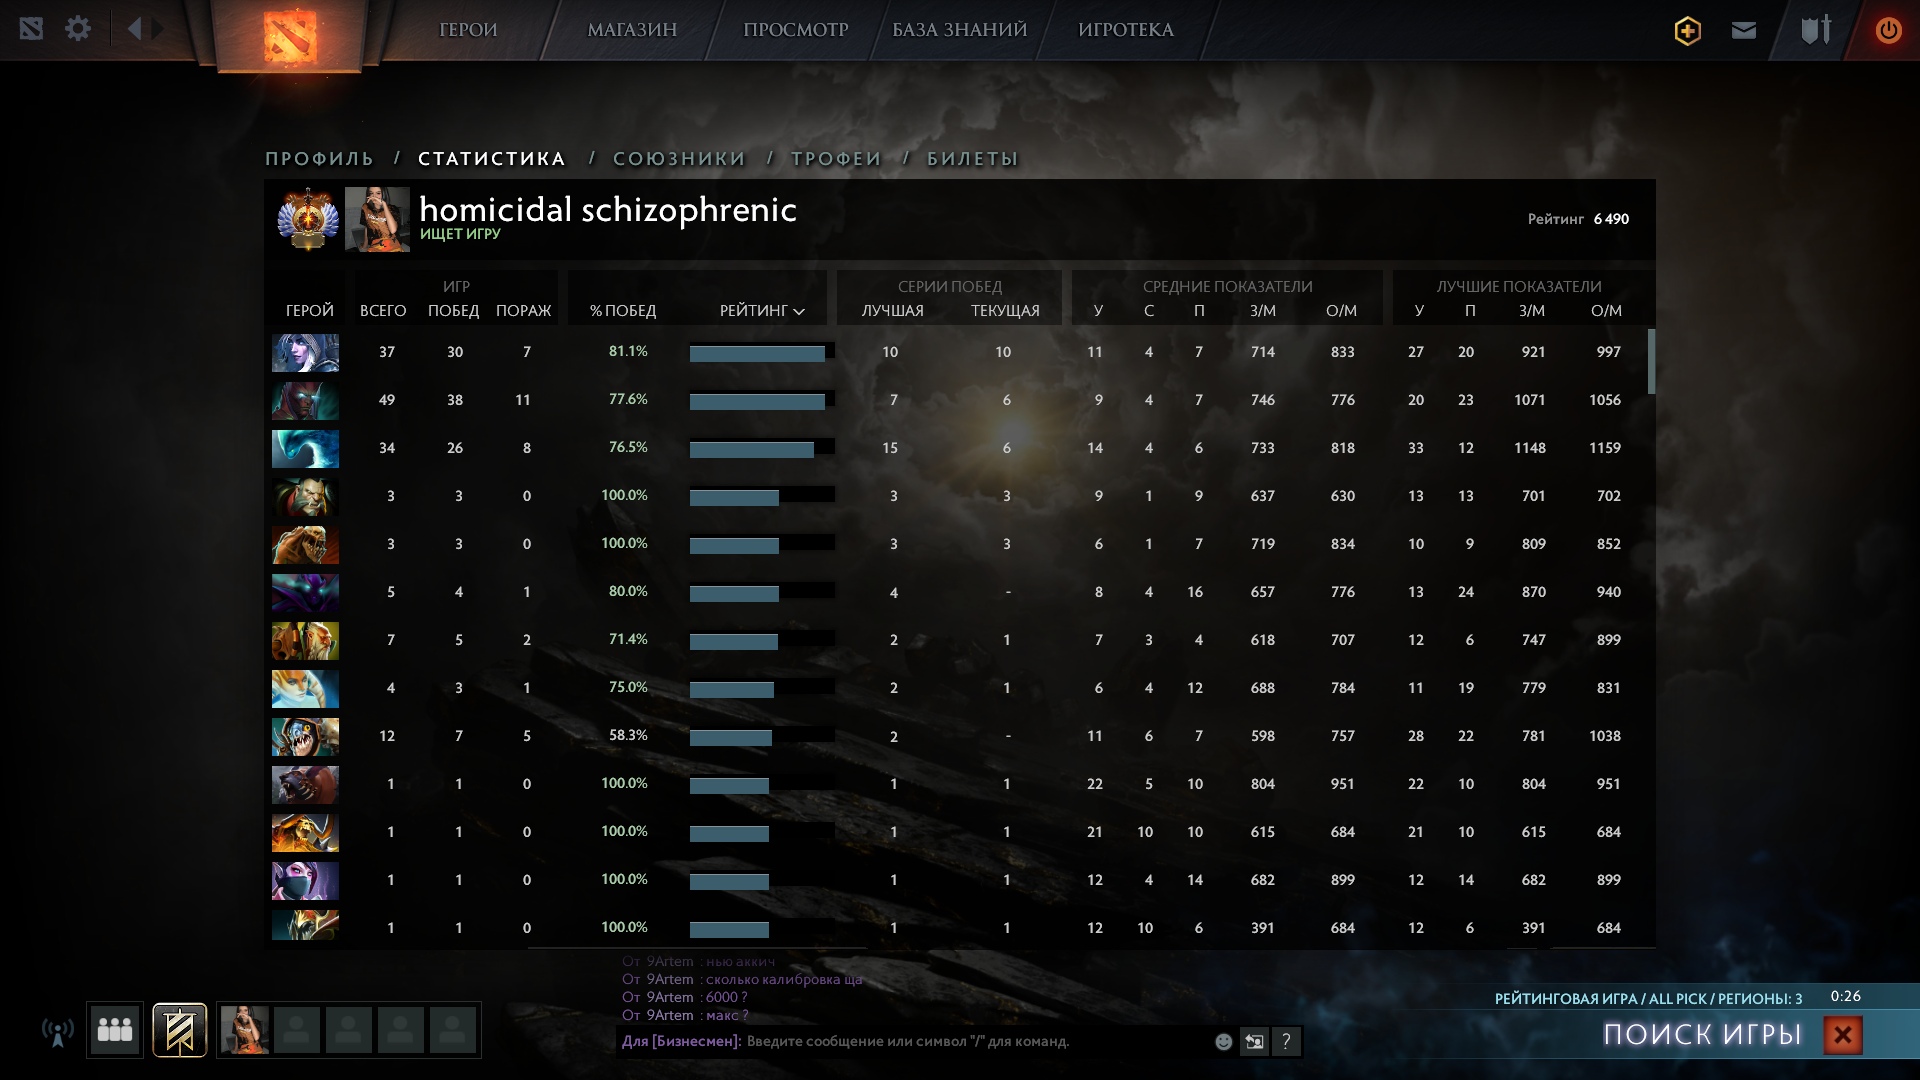Select the hero portrait with 75.0% wins
Viewport: 1920px width, 1080px height.
pyautogui.click(x=305, y=689)
